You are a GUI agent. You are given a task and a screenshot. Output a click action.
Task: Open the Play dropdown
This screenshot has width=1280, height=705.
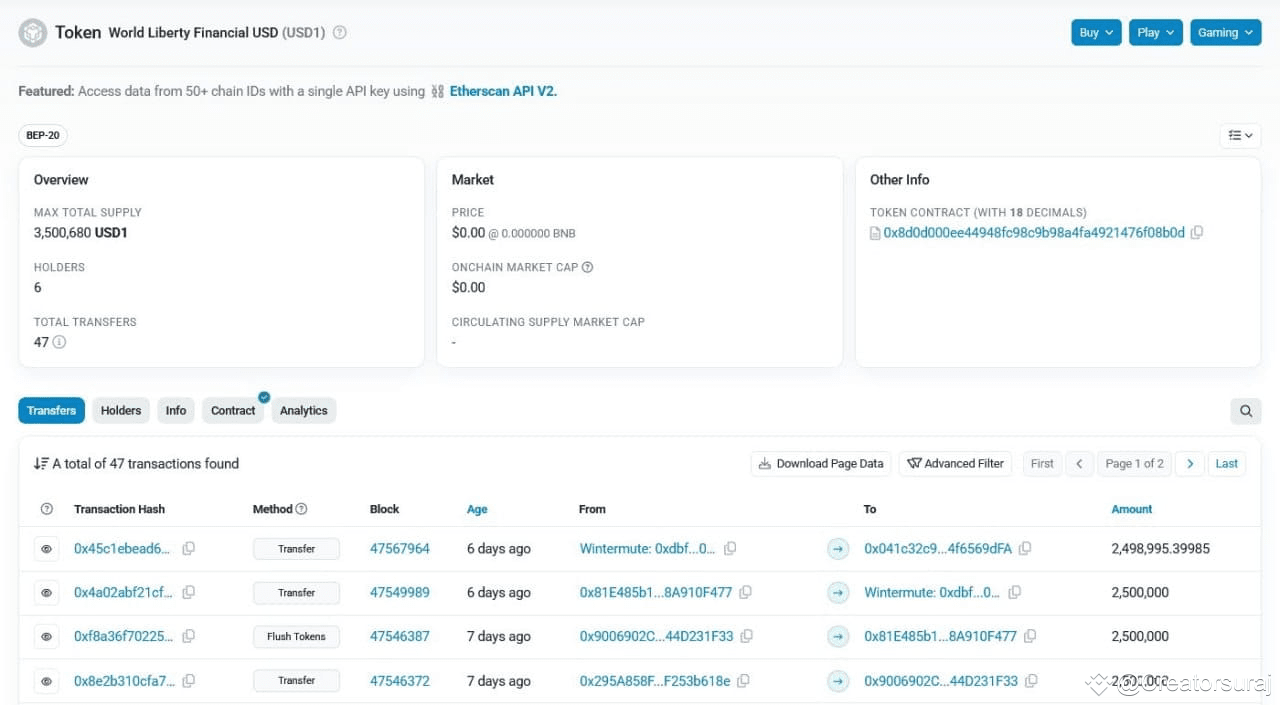pos(1156,33)
